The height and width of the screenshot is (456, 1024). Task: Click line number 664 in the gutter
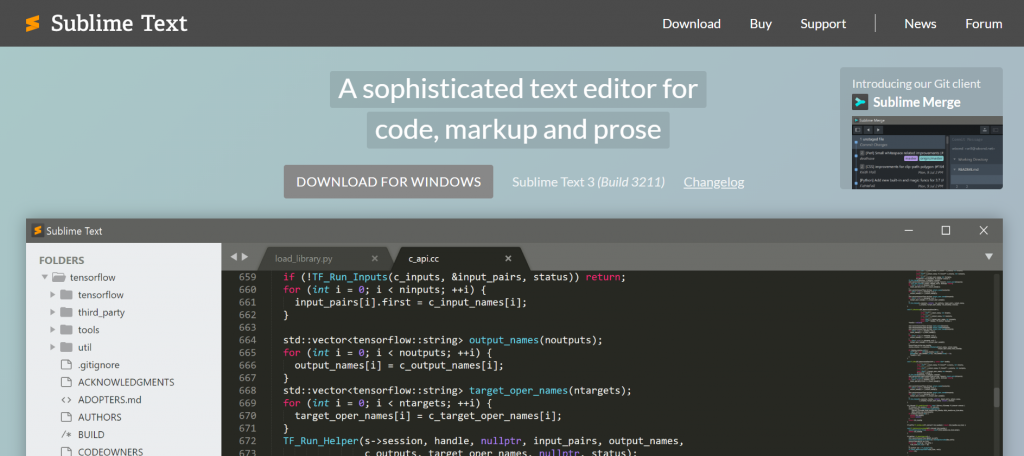[x=248, y=340]
